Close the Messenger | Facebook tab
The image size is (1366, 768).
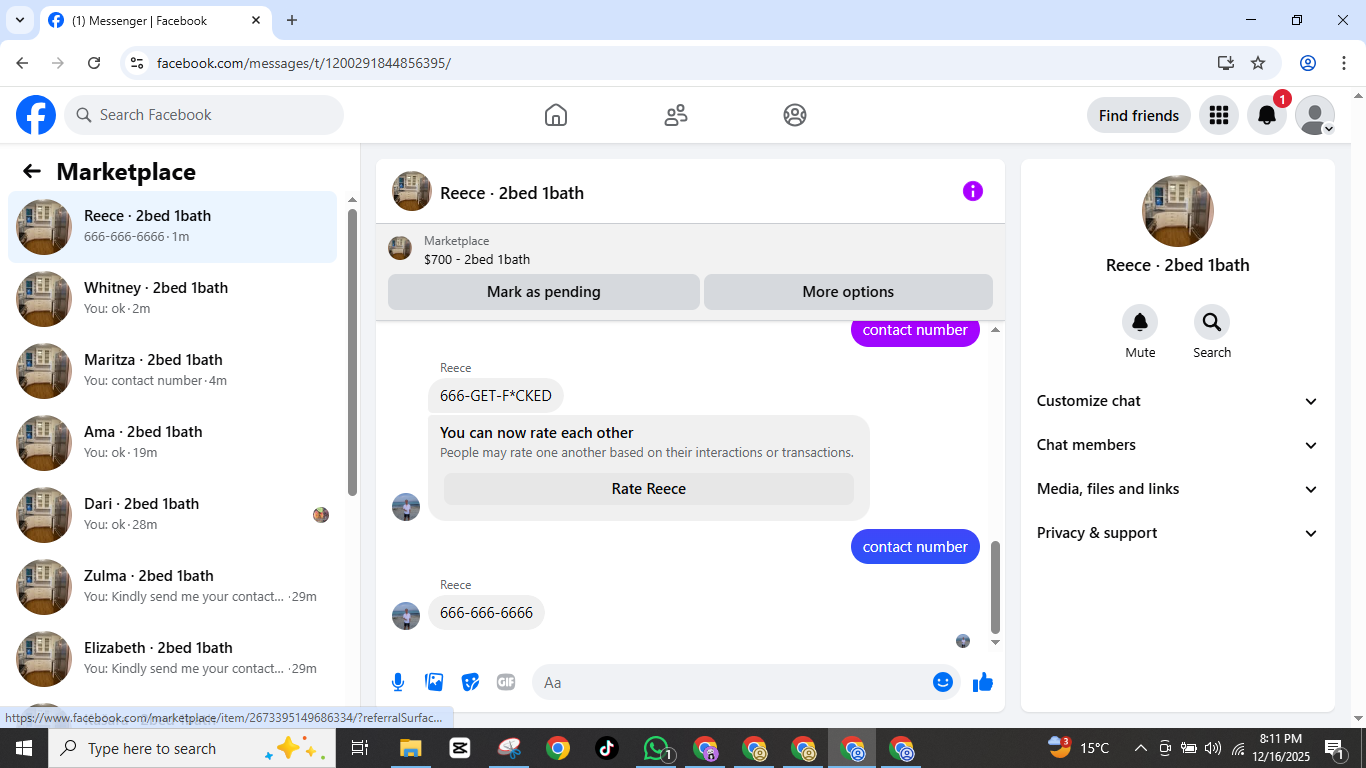pos(256,20)
